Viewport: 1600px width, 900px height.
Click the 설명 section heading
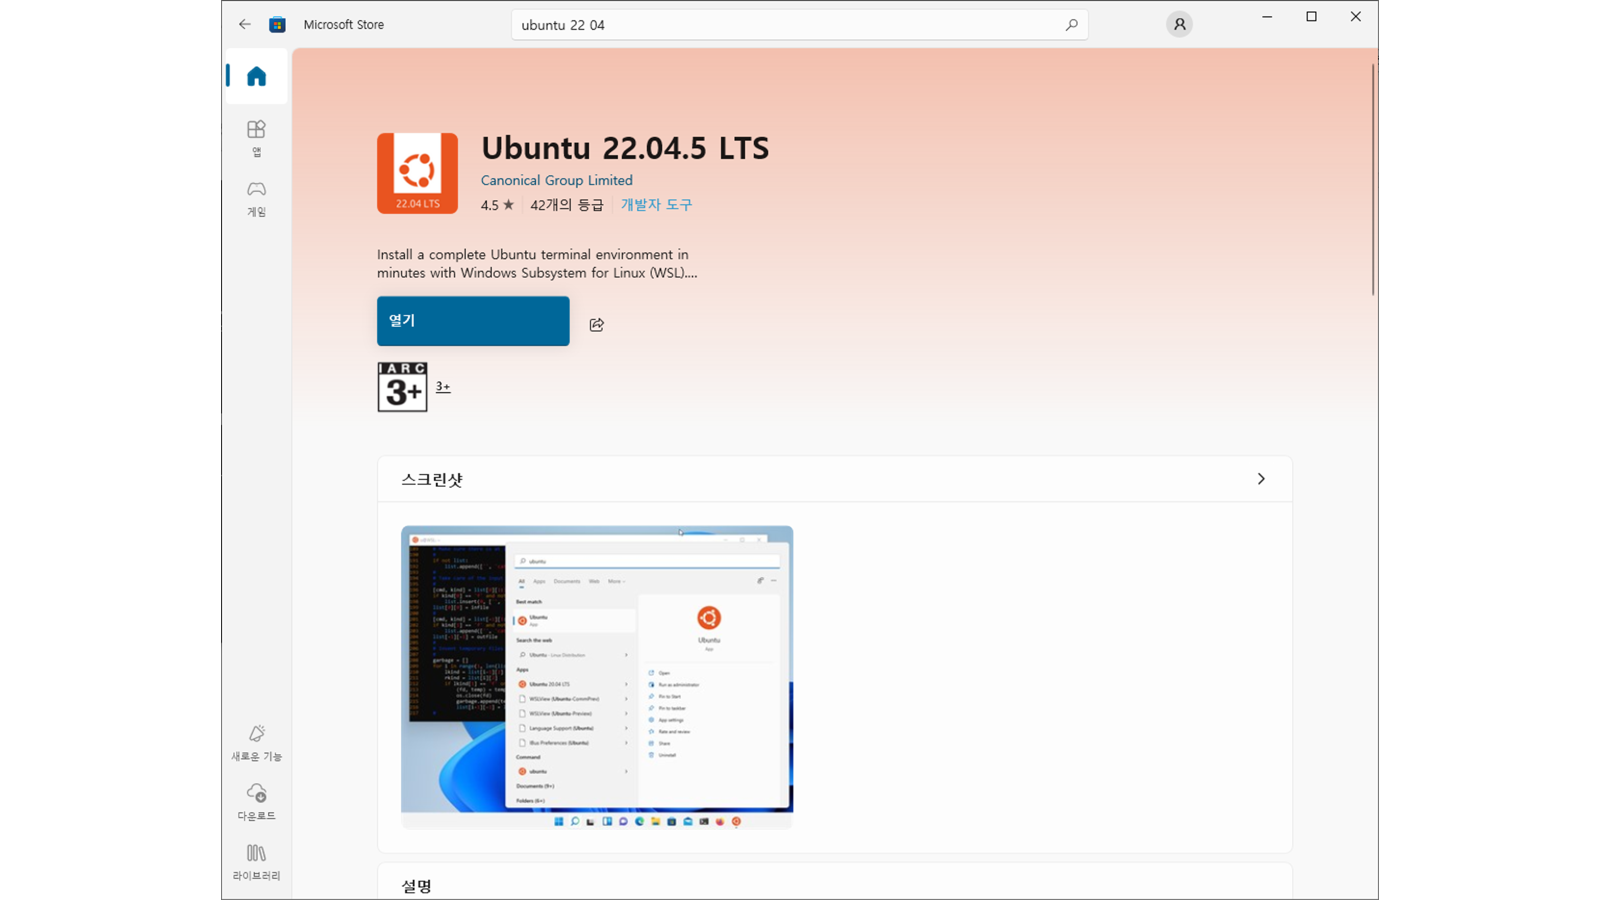coord(417,886)
